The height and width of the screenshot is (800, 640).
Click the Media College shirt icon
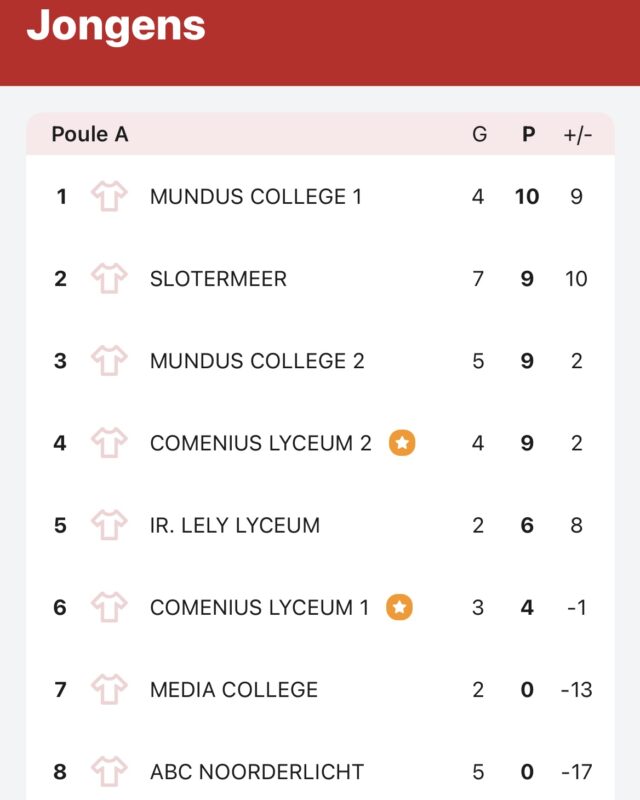(109, 689)
